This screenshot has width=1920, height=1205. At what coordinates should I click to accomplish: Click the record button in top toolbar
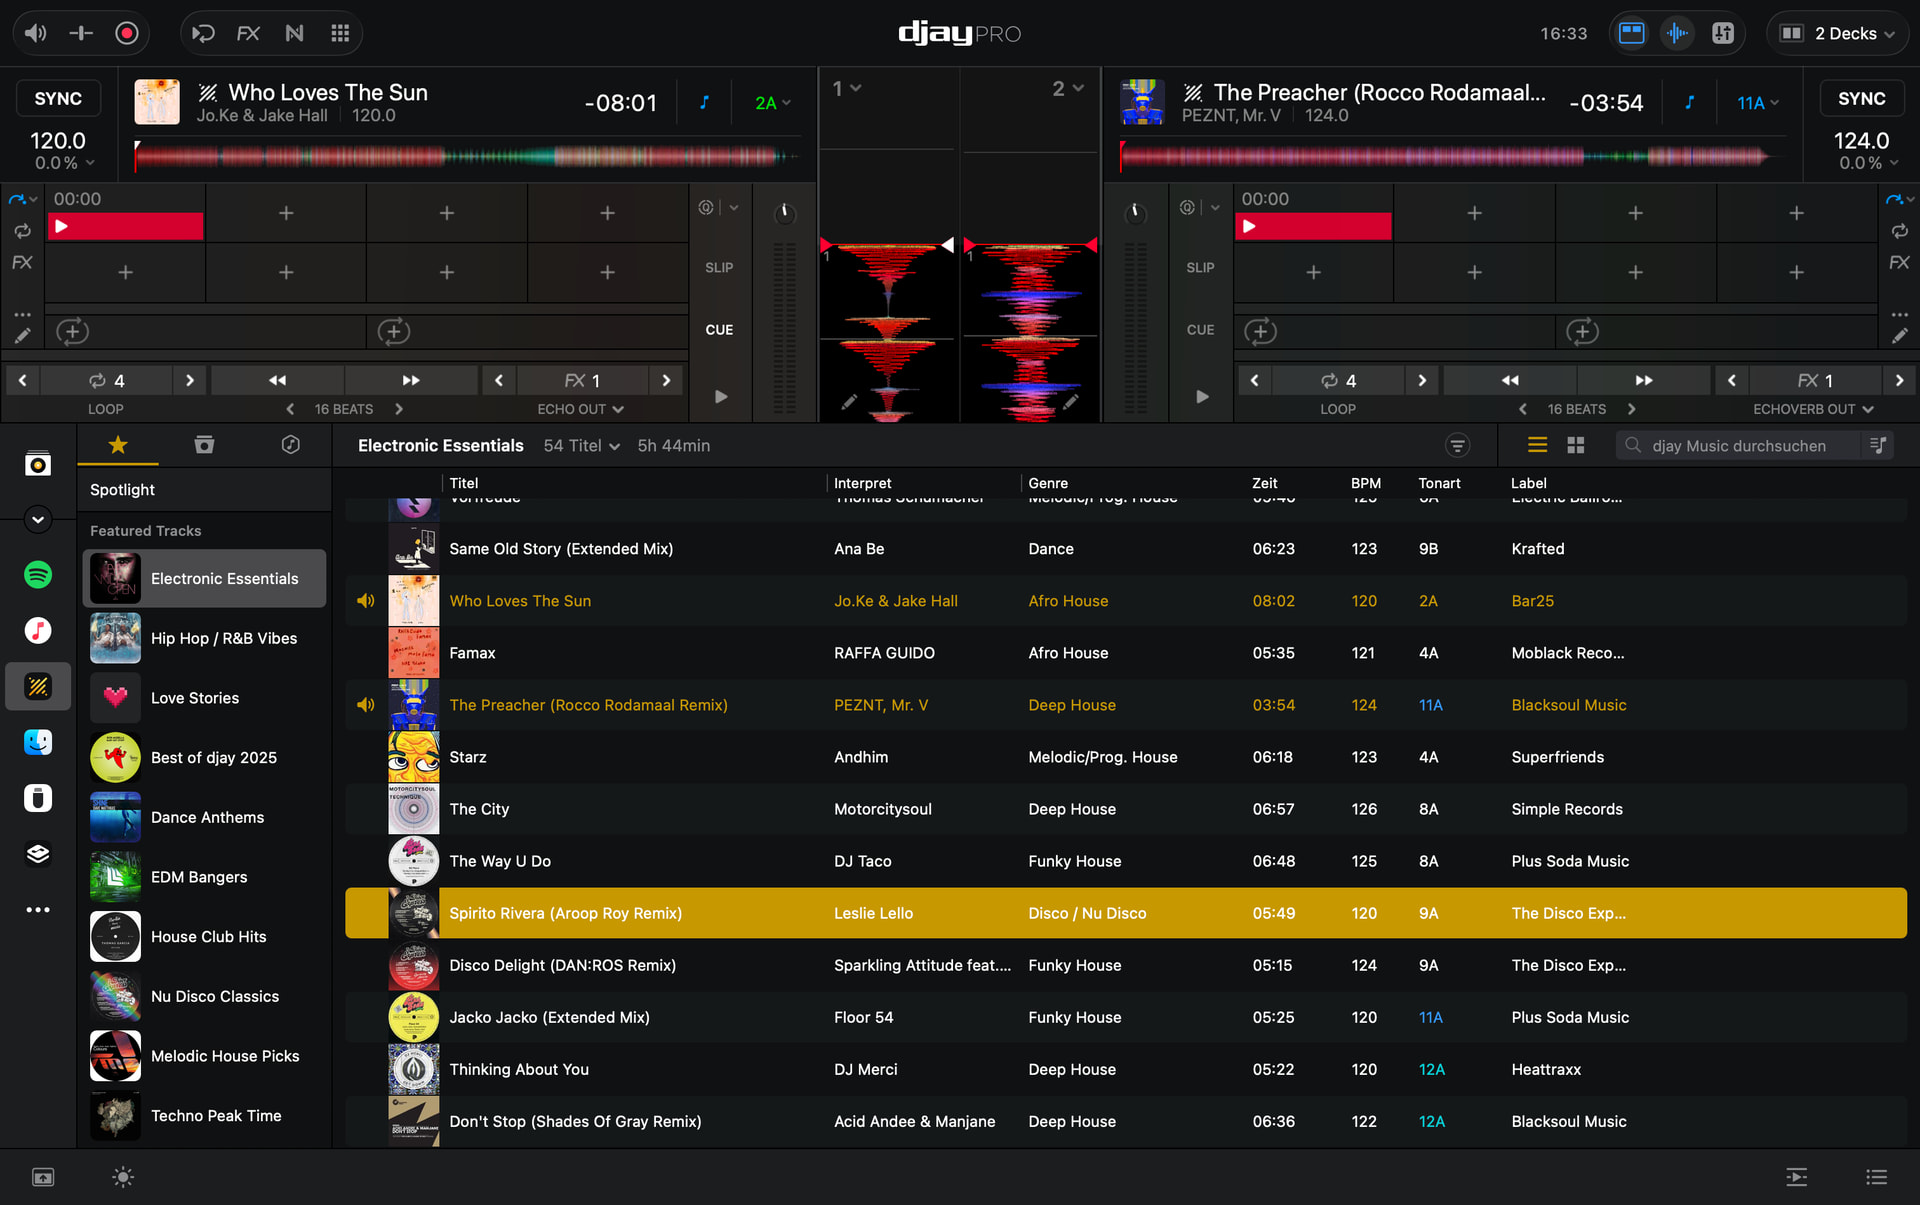(126, 33)
